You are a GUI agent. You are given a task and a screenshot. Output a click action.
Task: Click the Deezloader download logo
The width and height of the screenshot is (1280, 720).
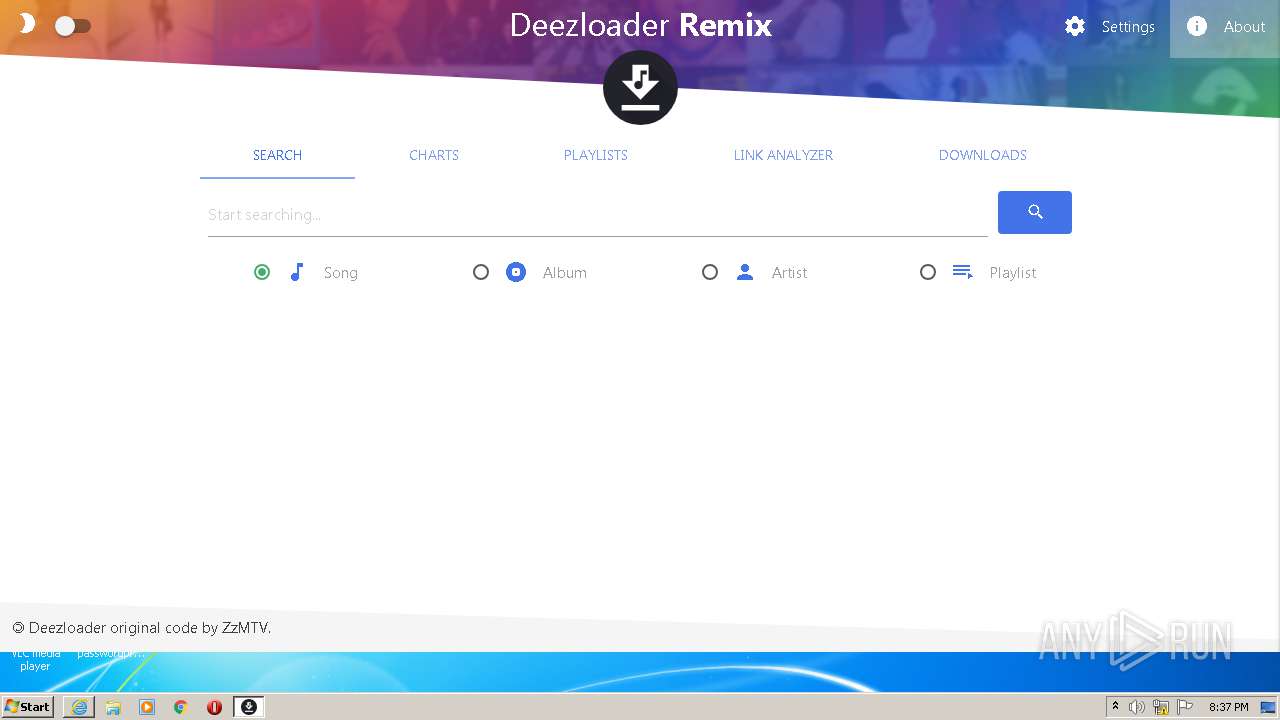(640, 87)
